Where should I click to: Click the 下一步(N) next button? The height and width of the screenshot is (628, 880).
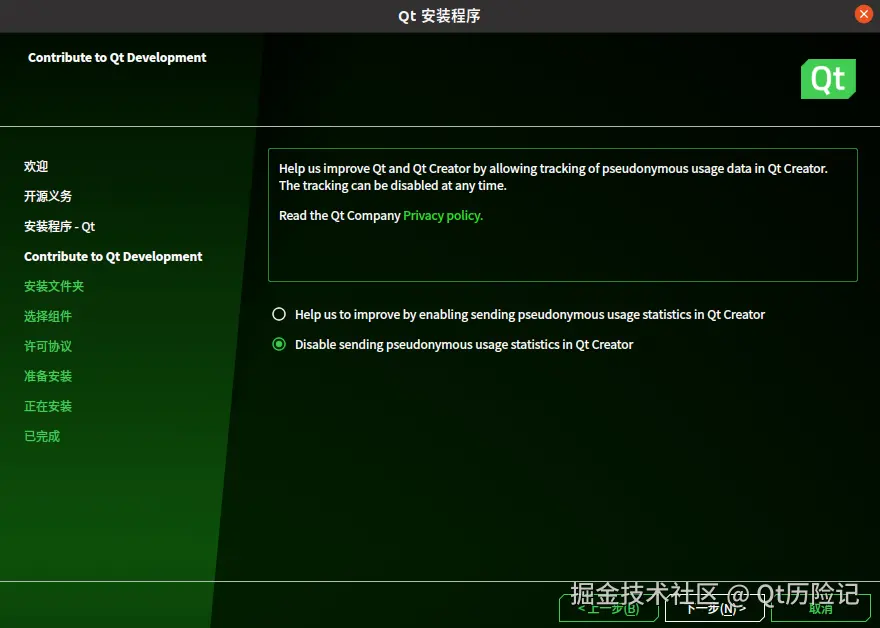pos(714,608)
